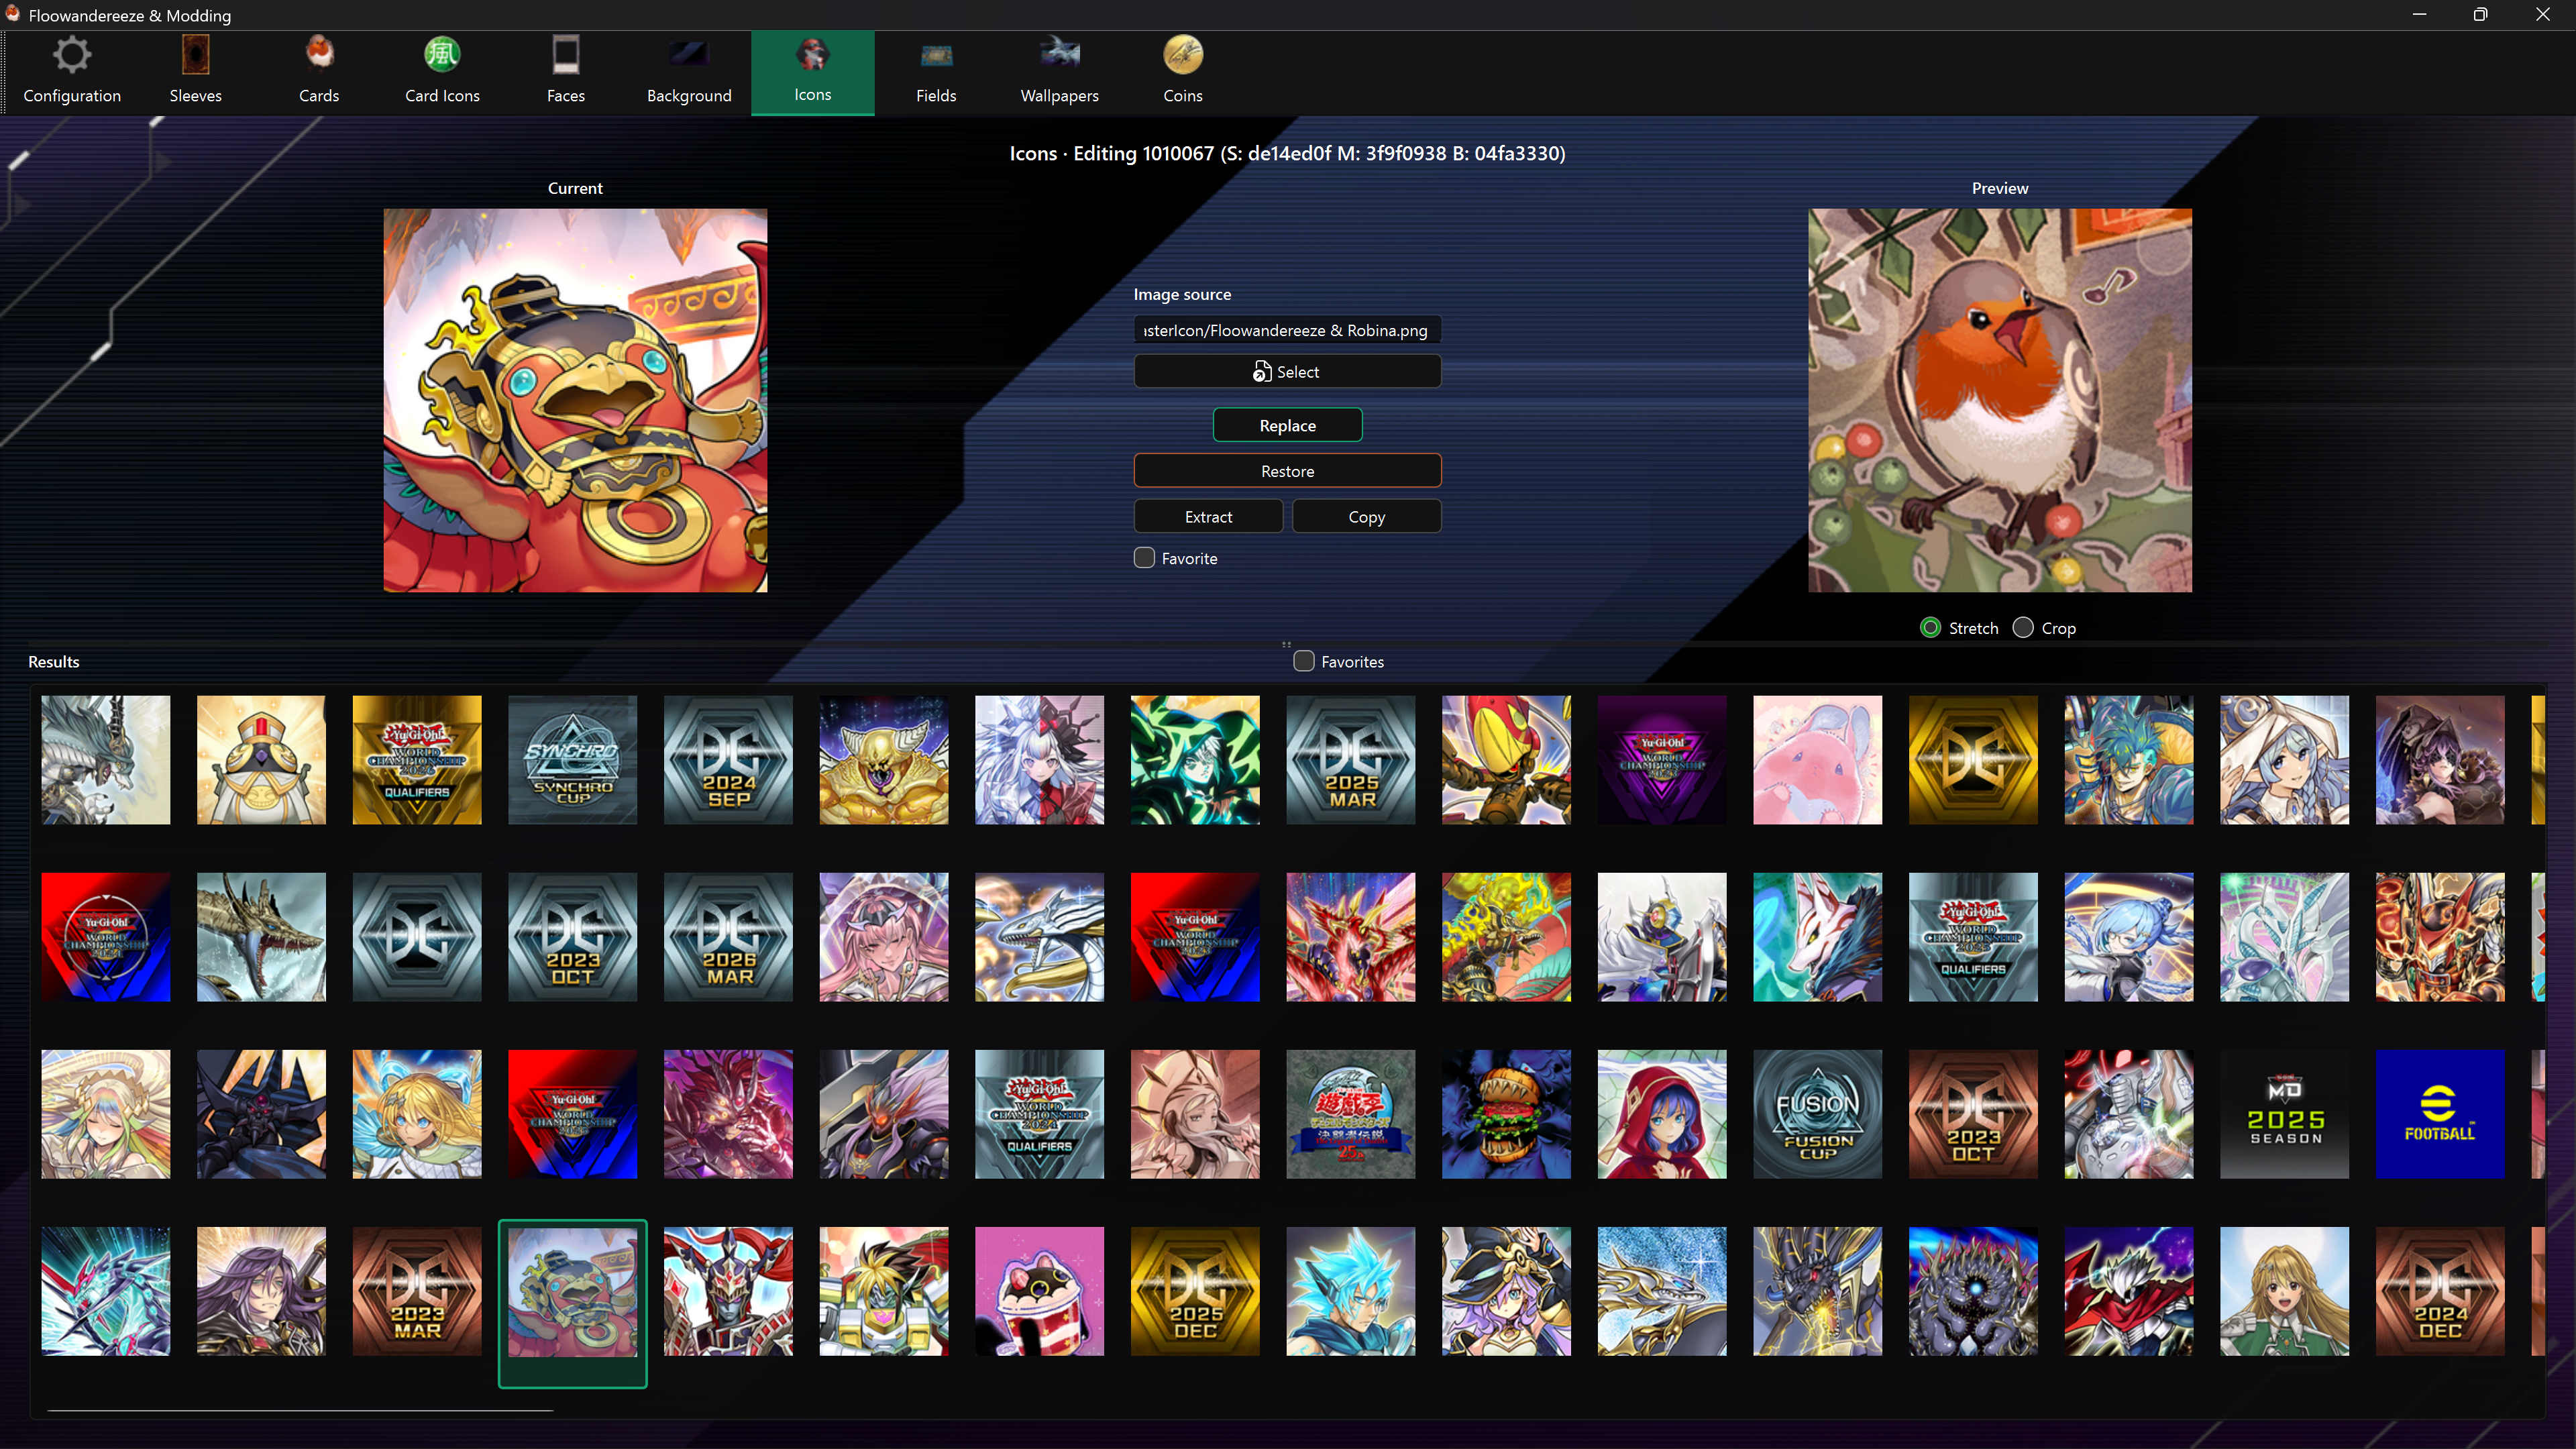Click the Replace button
This screenshot has height=1449, width=2576.
pos(1287,425)
